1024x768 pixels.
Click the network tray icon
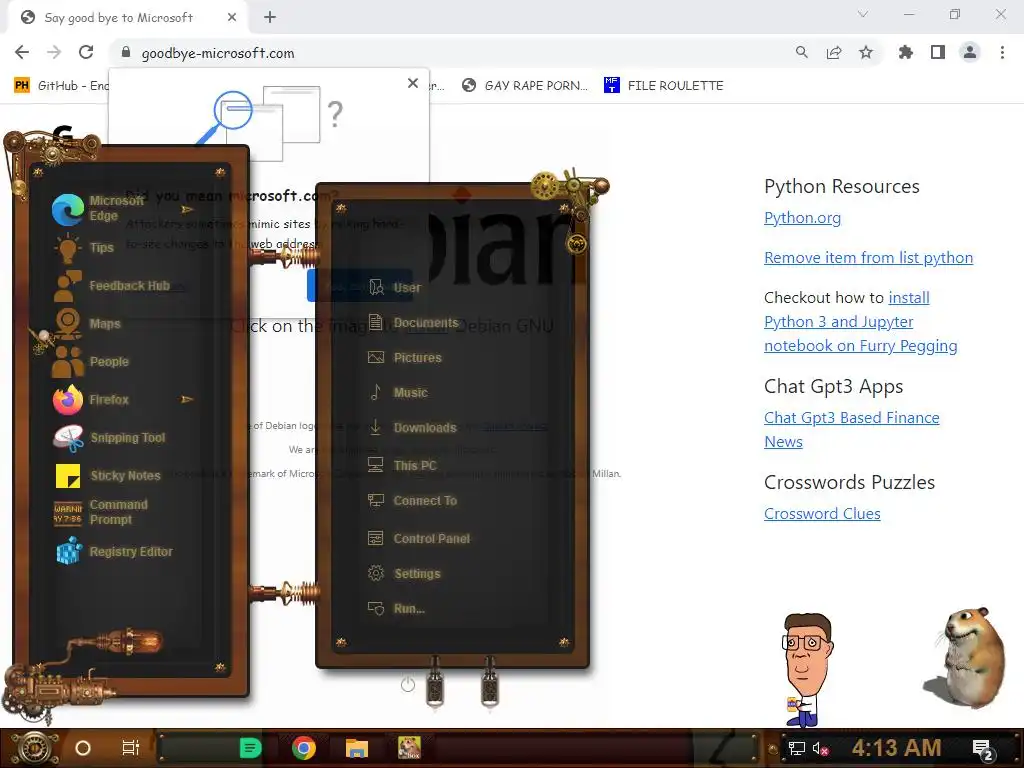(797, 748)
